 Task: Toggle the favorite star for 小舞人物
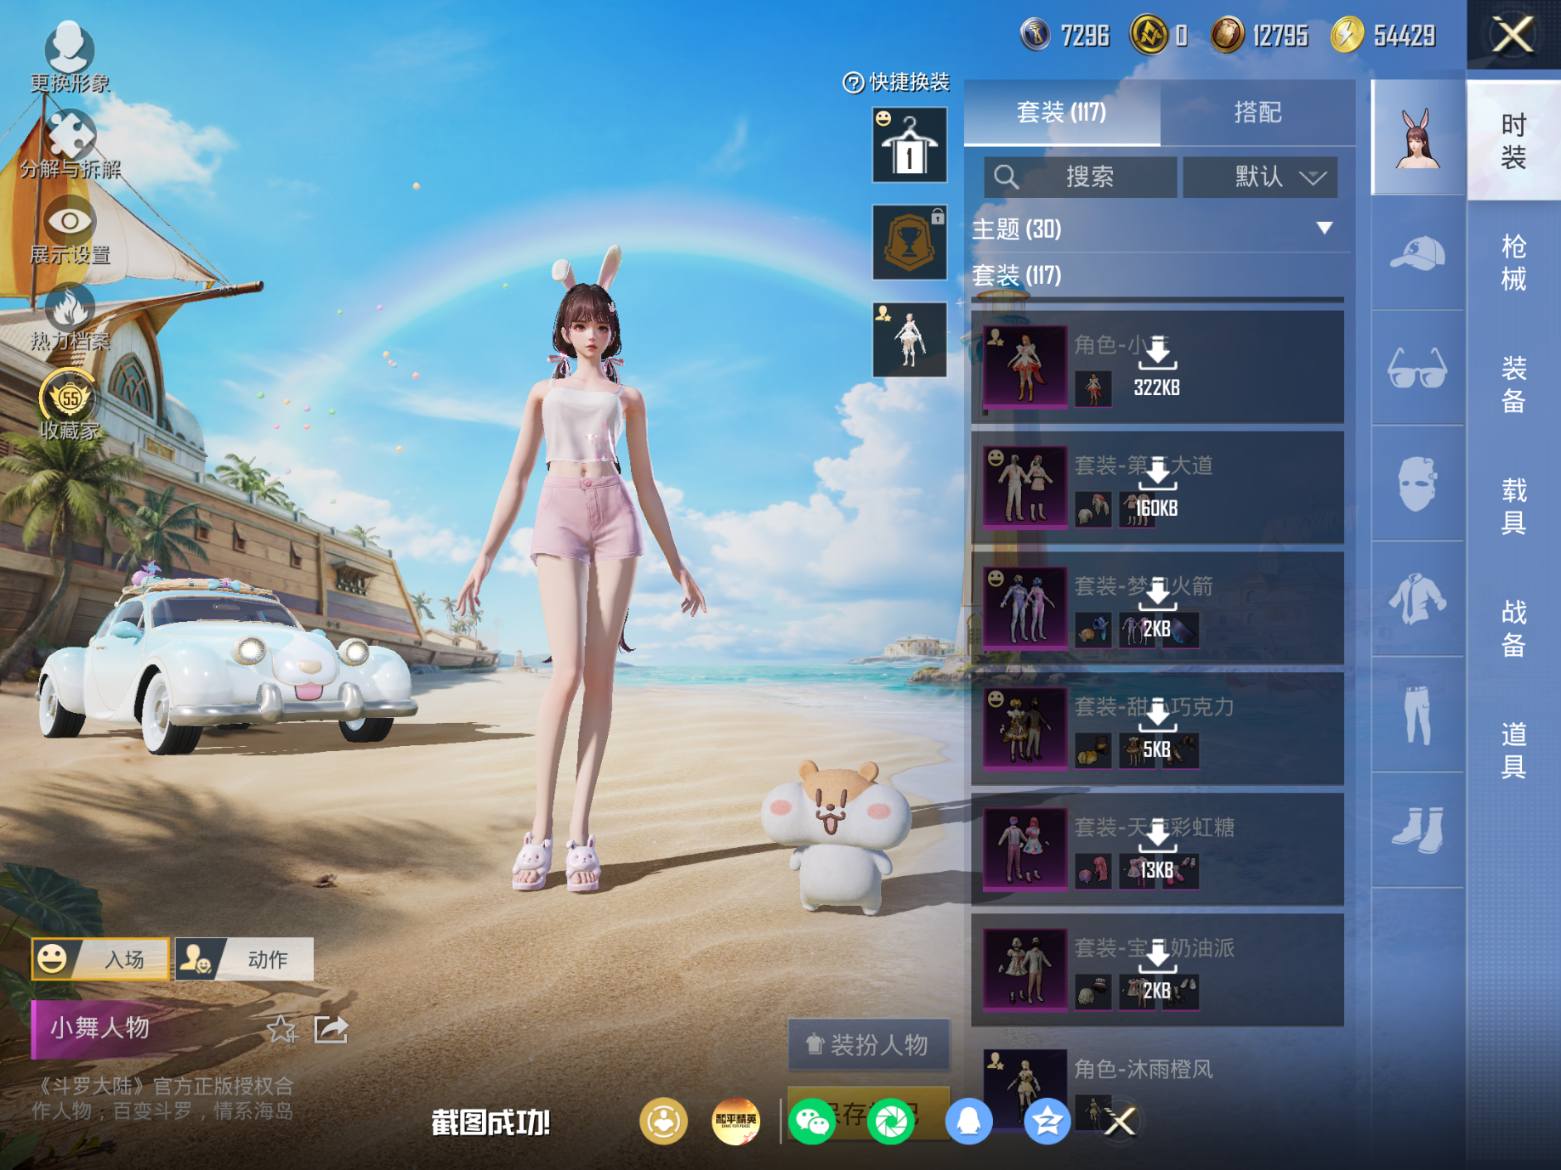(282, 1029)
